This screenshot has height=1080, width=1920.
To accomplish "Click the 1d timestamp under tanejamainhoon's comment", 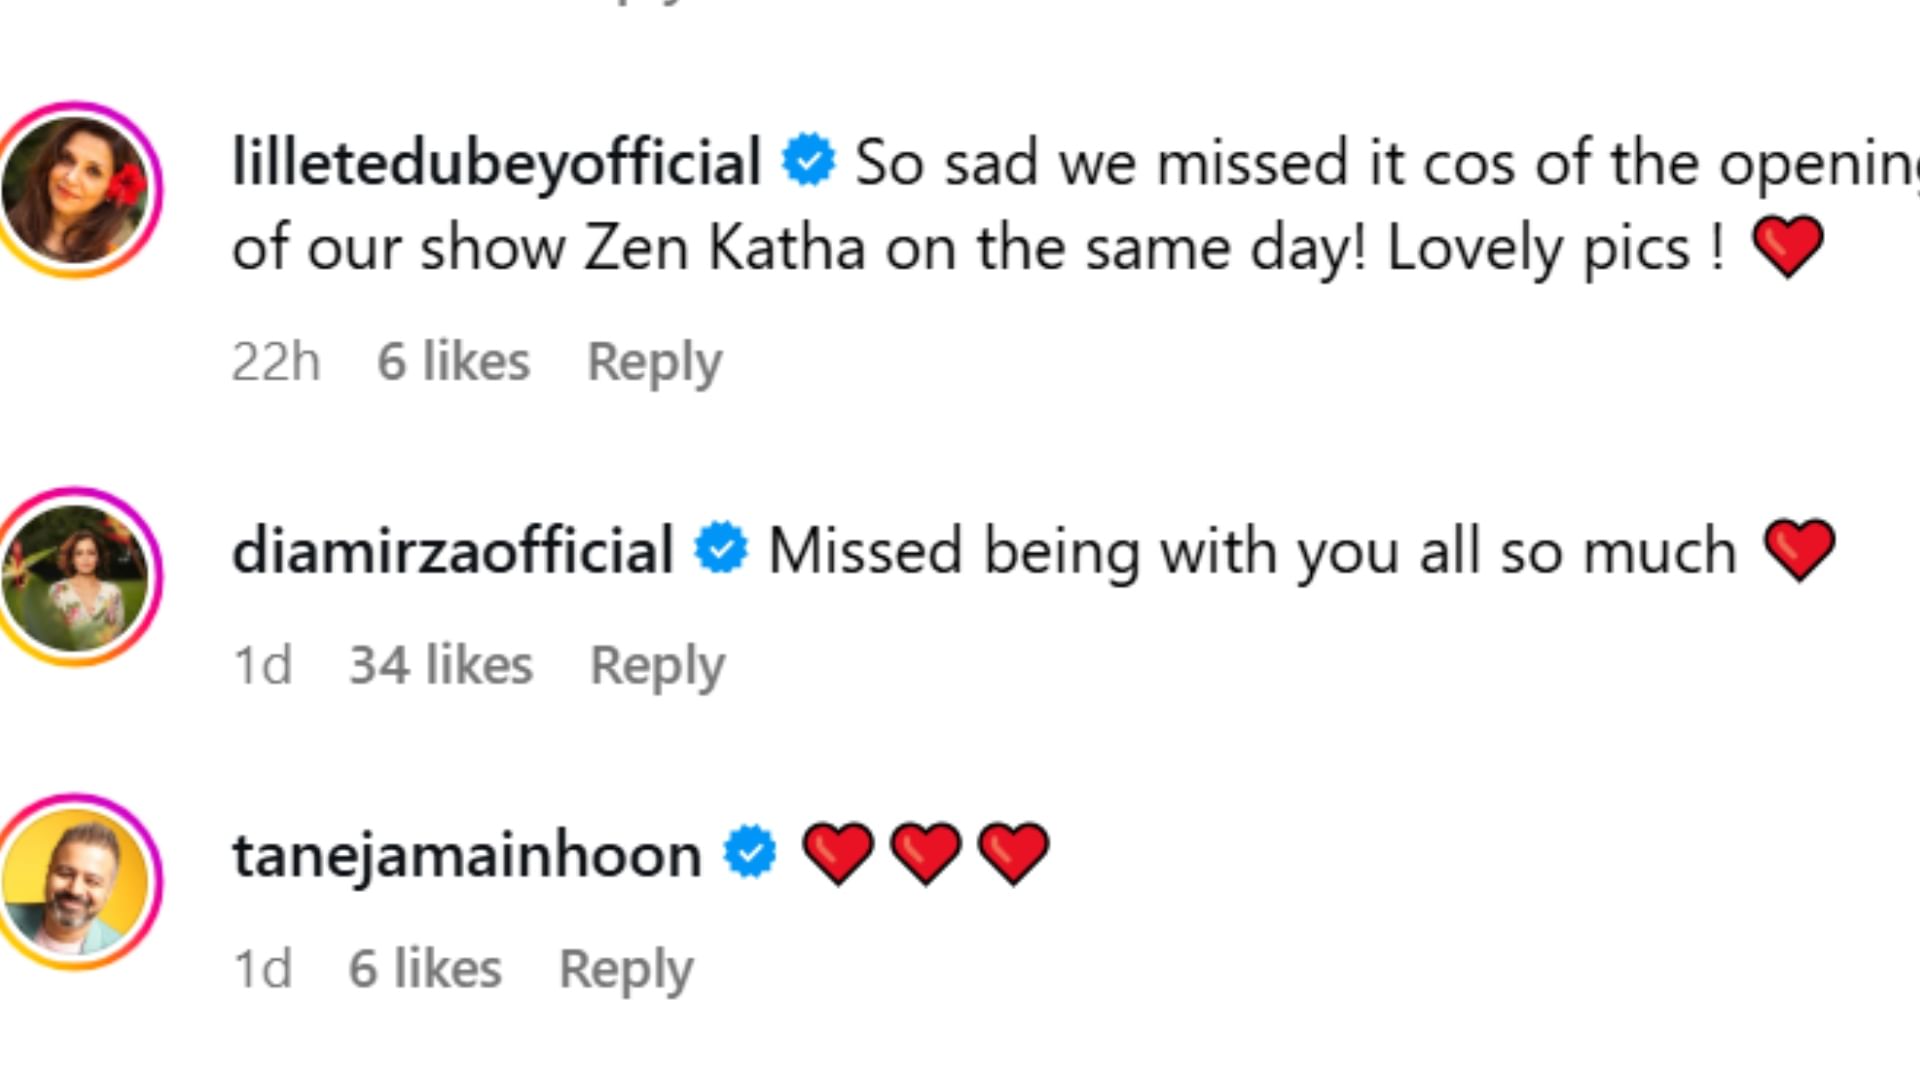I will [x=262, y=970].
